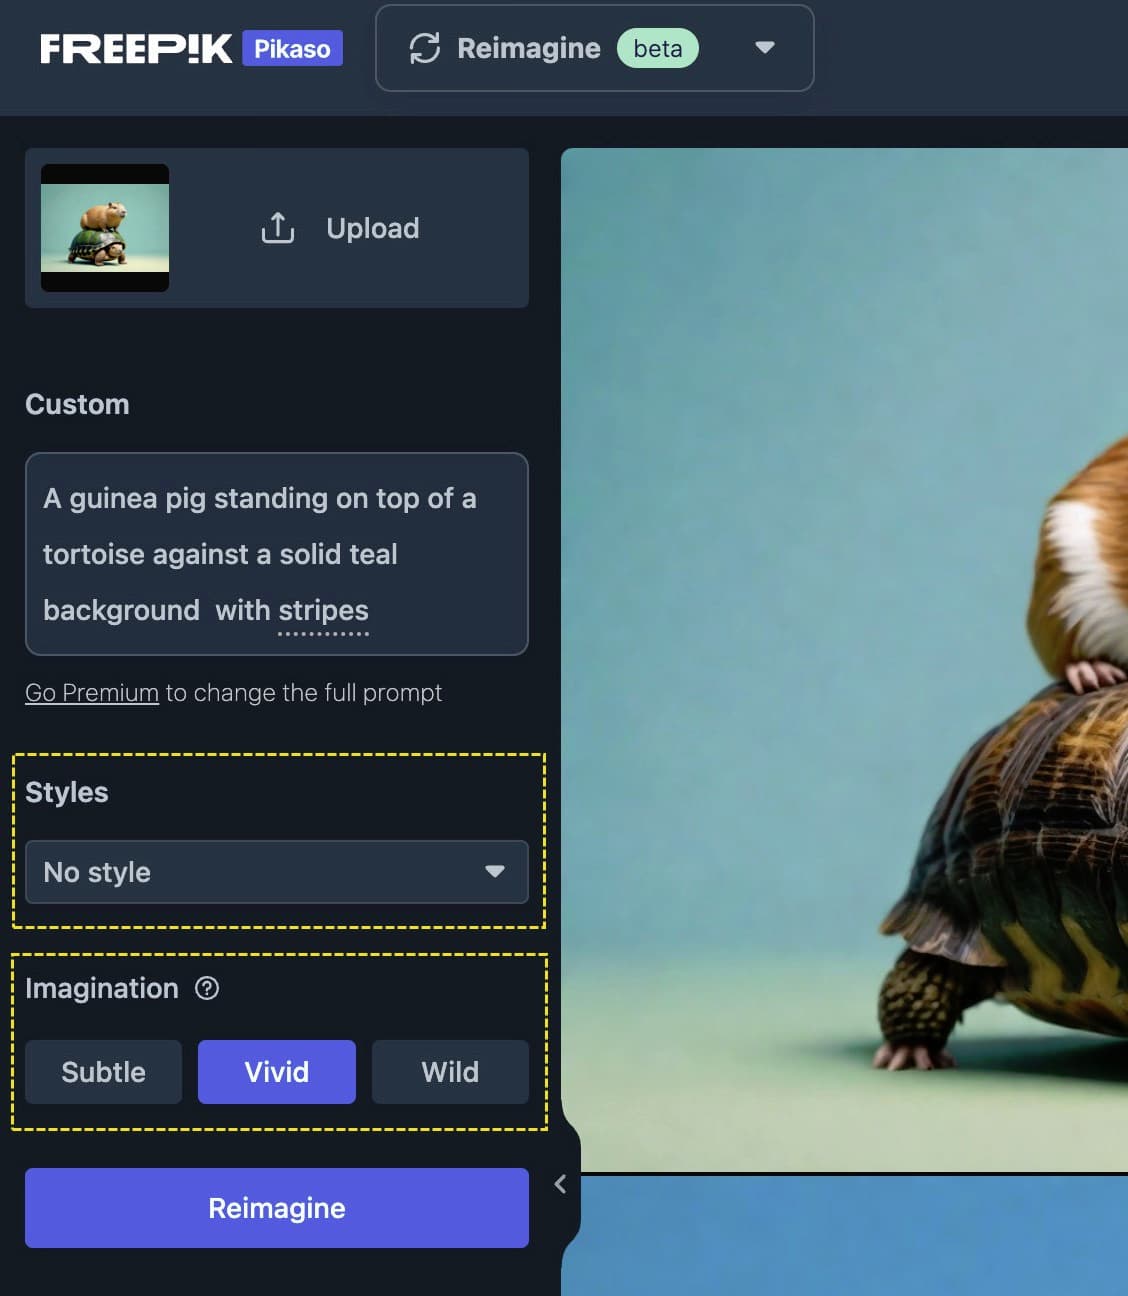Screen dimensions: 1128x1296
Task: Click the Freepik logo
Action: coord(136,48)
